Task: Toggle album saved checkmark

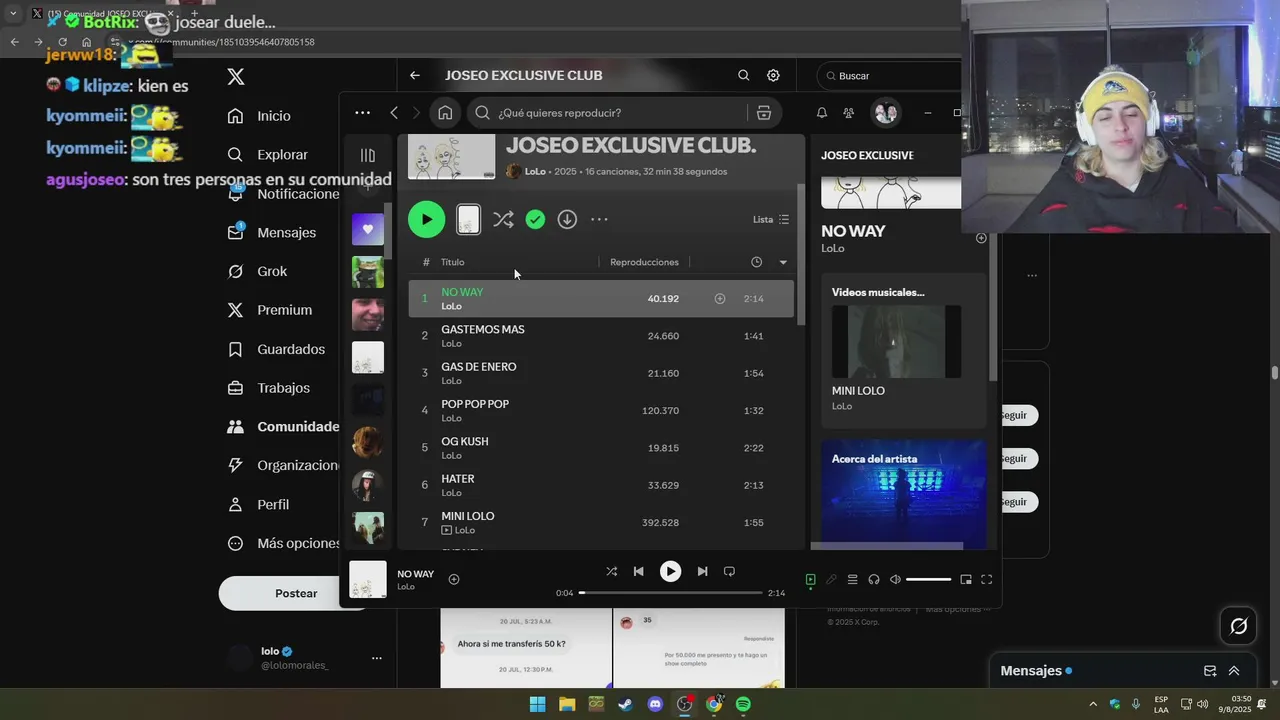Action: (x=535, y=219)
